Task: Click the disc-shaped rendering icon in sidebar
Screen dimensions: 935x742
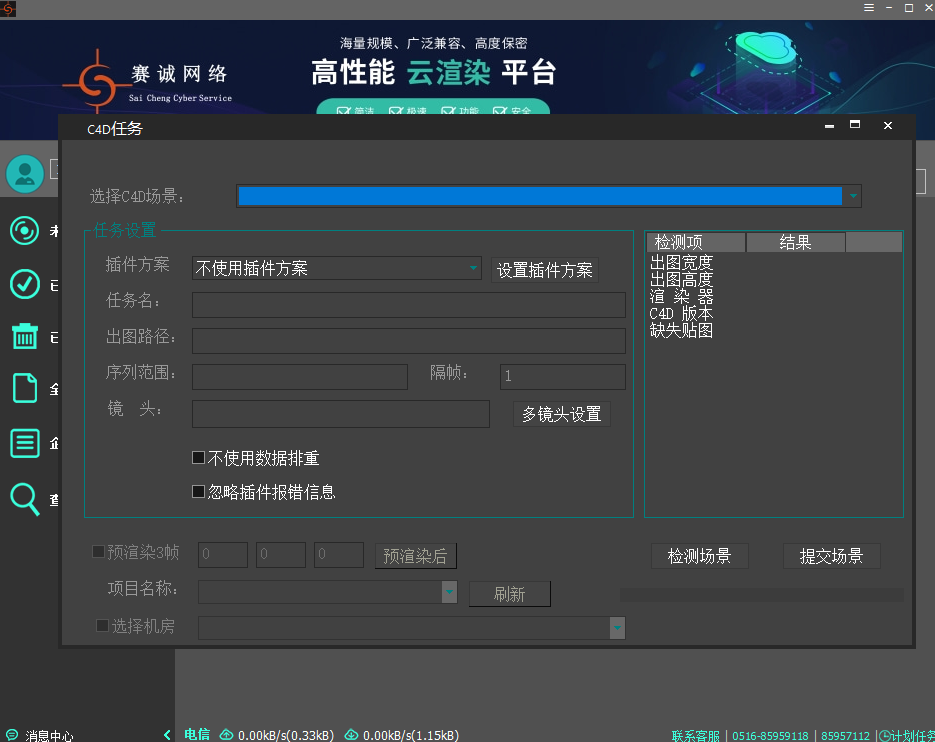Action: [24, 232]
